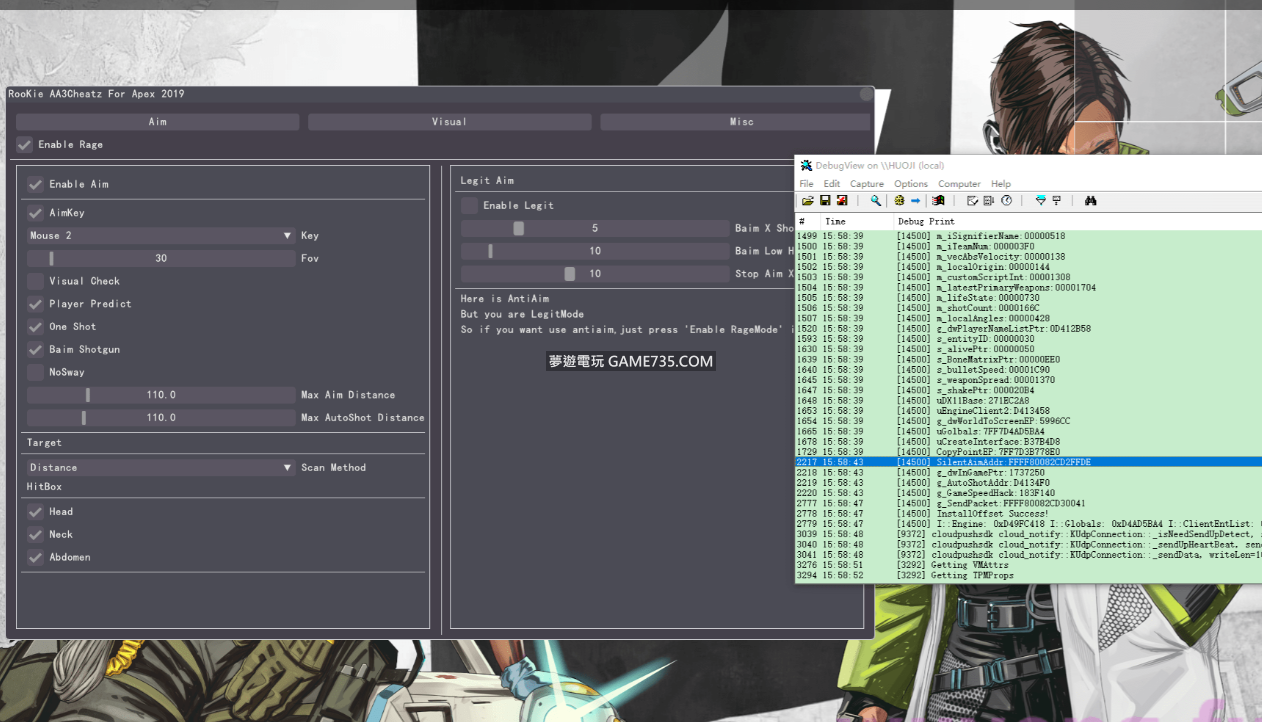Screen dimensions: 1262x722
Task: Open the Options menu in DebugView
Action: pyautogui.click(x=910, y=184)
